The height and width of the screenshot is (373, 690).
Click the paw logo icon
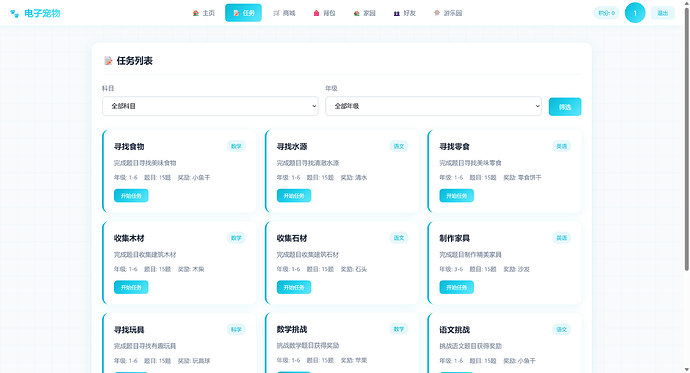coord(15,14)
